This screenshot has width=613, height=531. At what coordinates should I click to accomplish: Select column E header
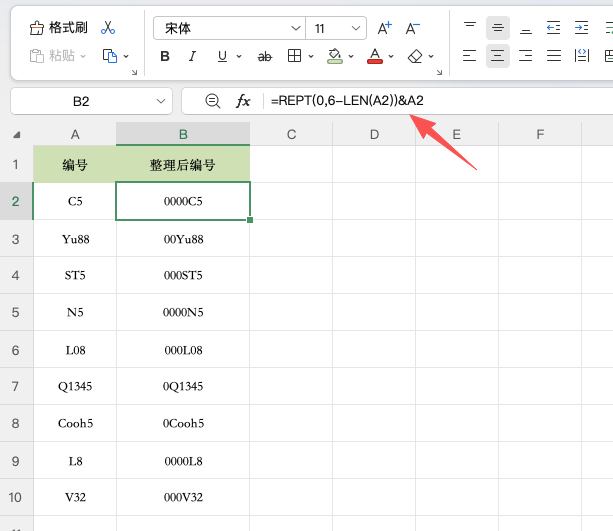457,135
